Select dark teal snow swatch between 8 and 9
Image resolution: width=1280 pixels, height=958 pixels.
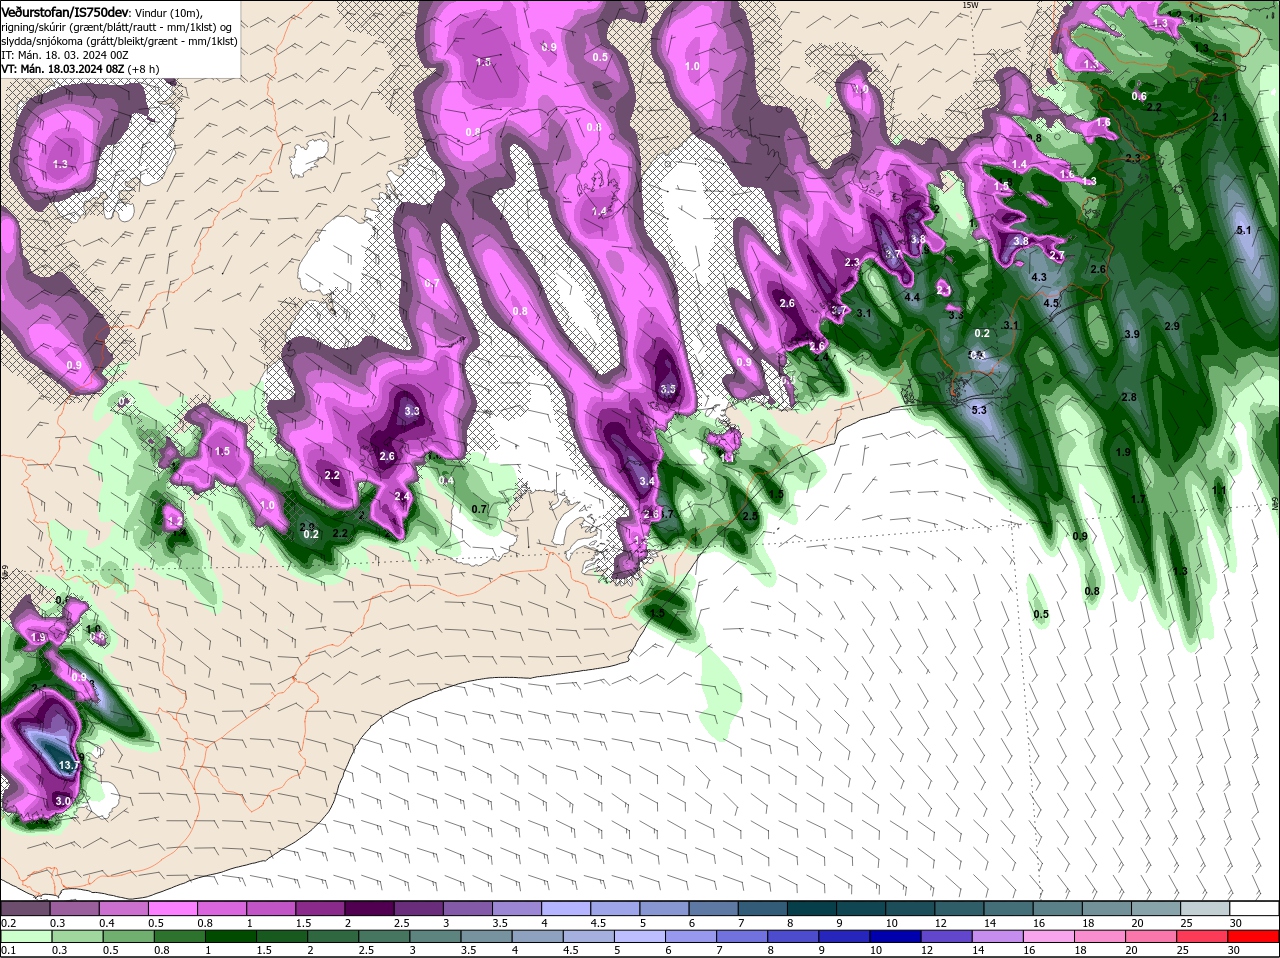(813, 908)
